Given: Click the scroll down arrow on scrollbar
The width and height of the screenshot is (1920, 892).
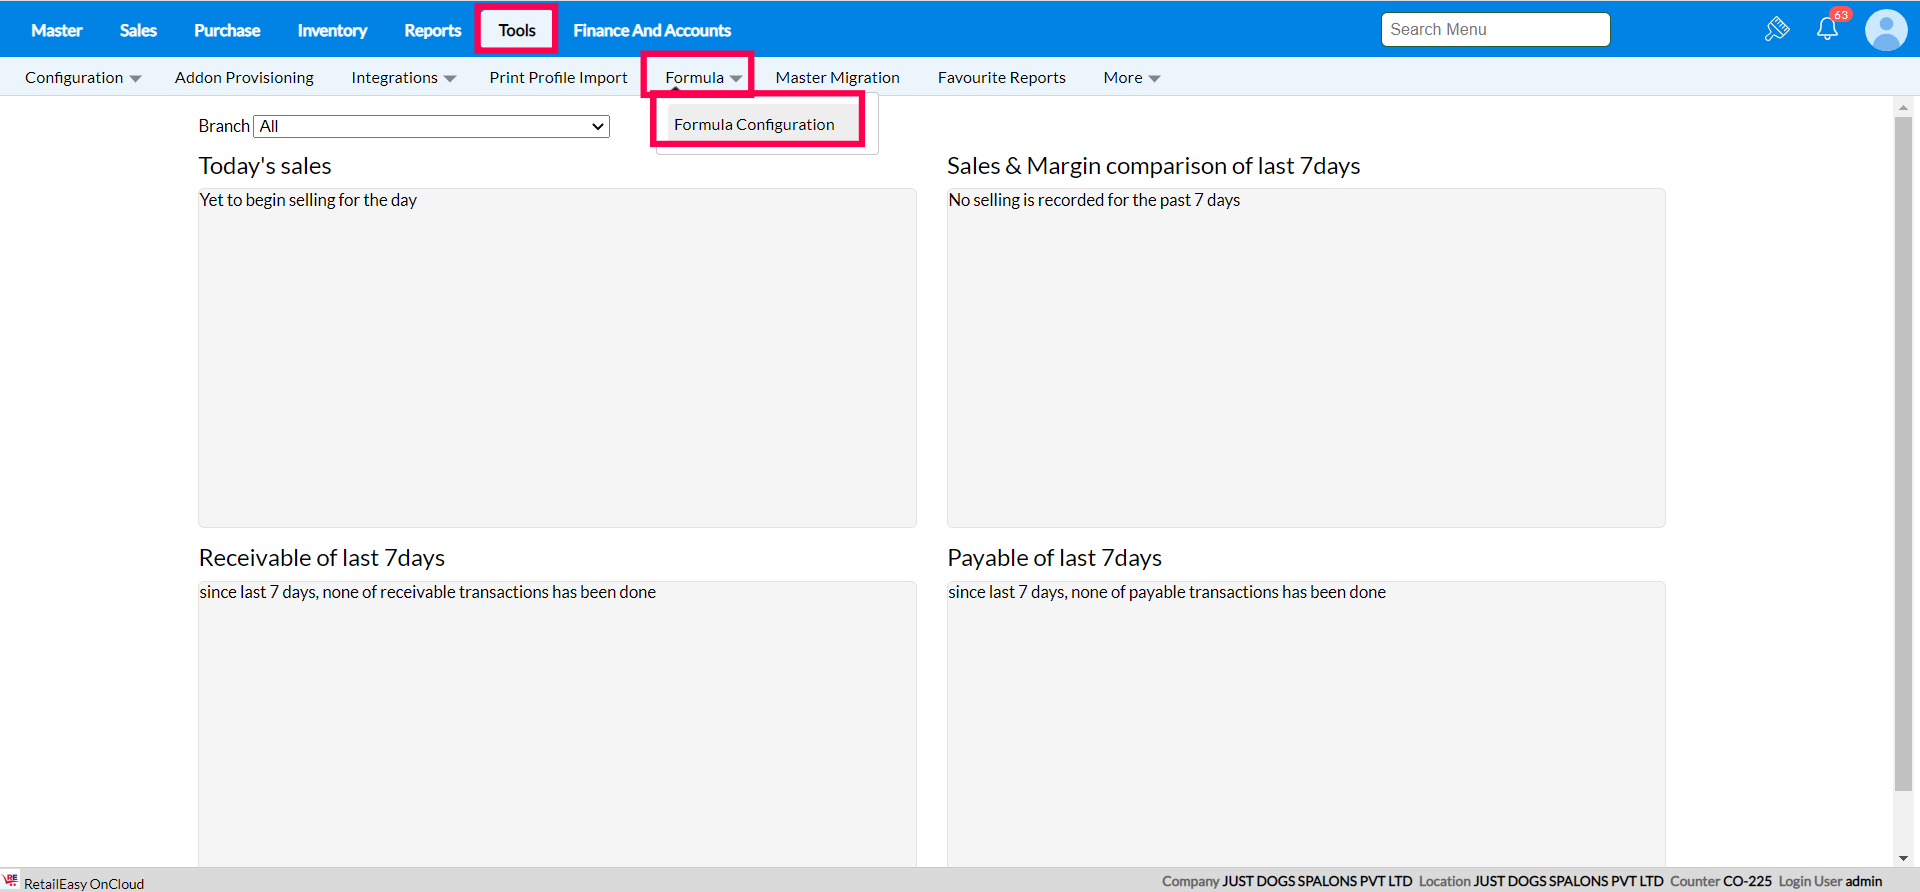Looking at the screenshot, I should (1903, 858).
